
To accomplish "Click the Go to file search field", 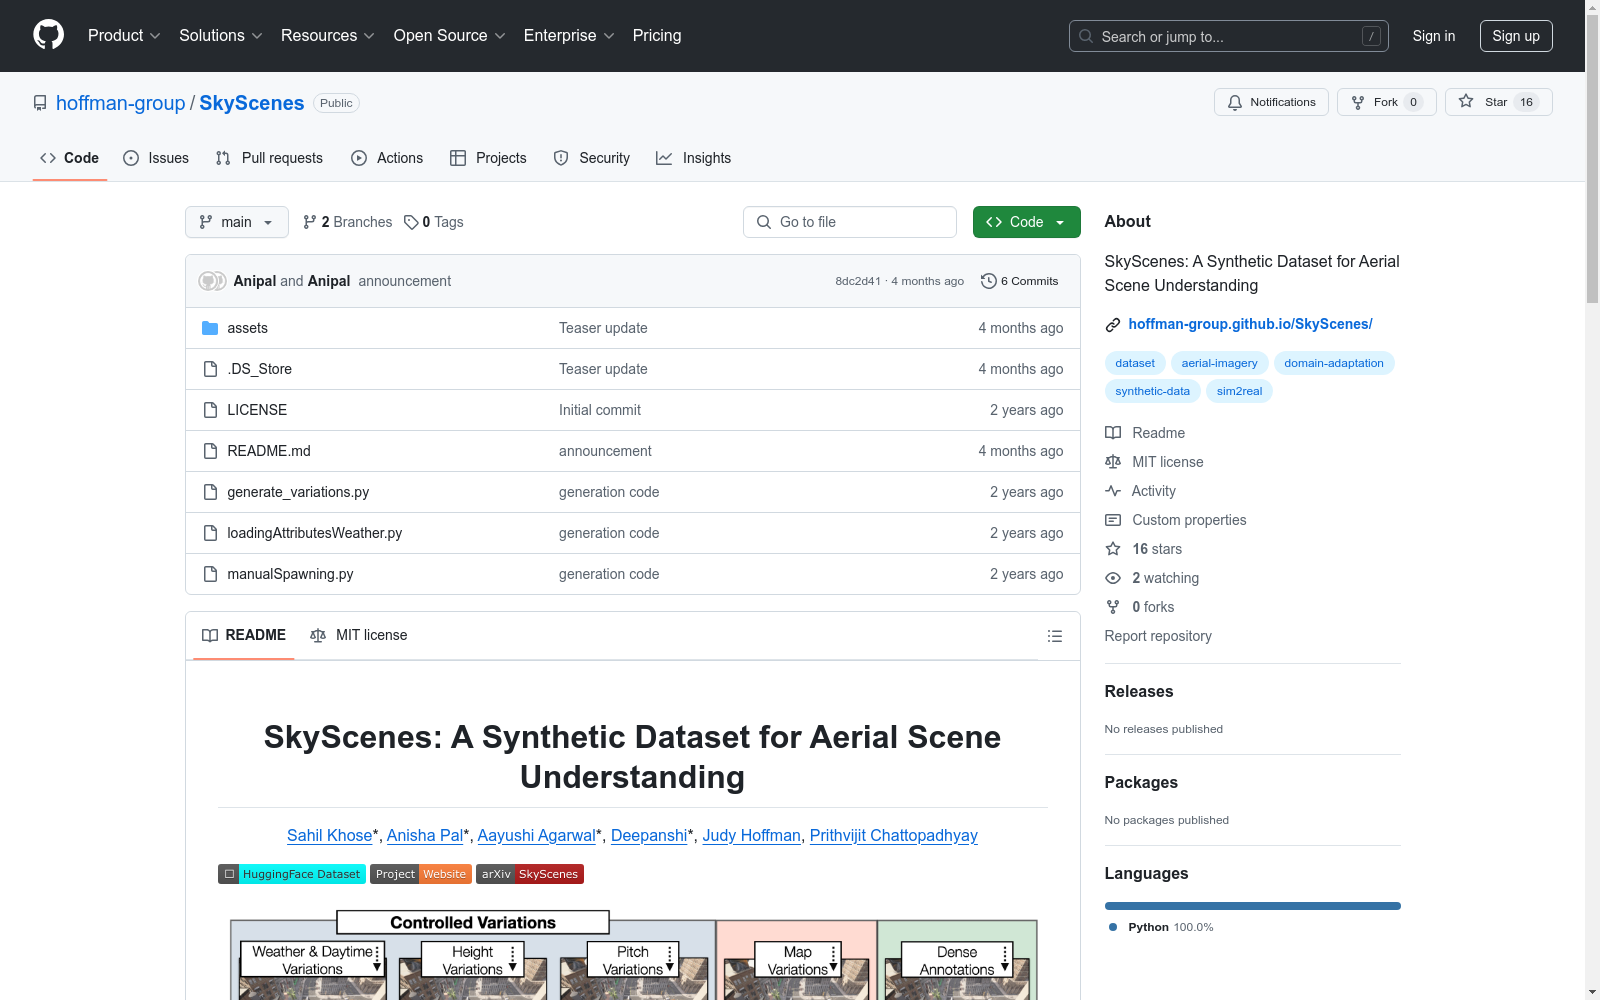I will click(850, 222).
